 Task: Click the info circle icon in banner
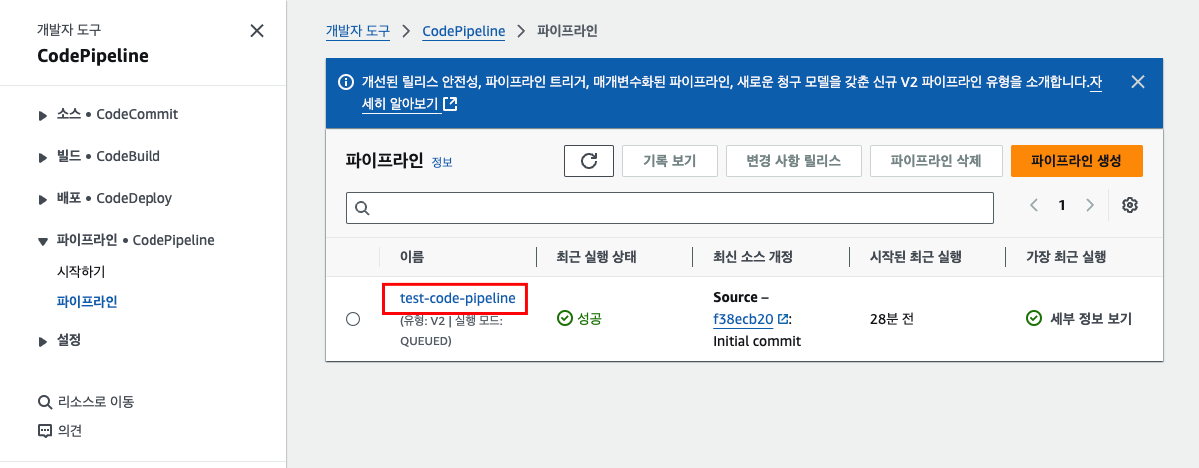(346, 81)
